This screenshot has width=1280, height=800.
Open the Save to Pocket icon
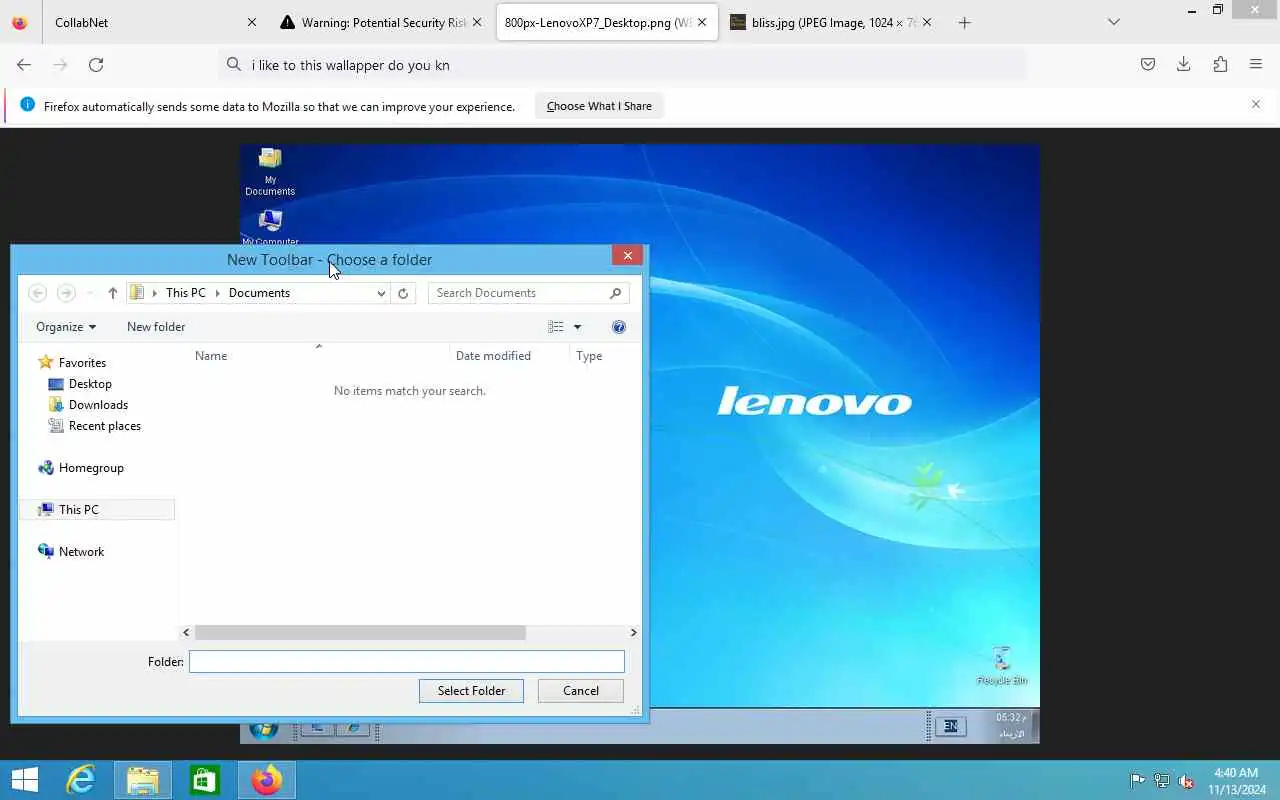1148,64
